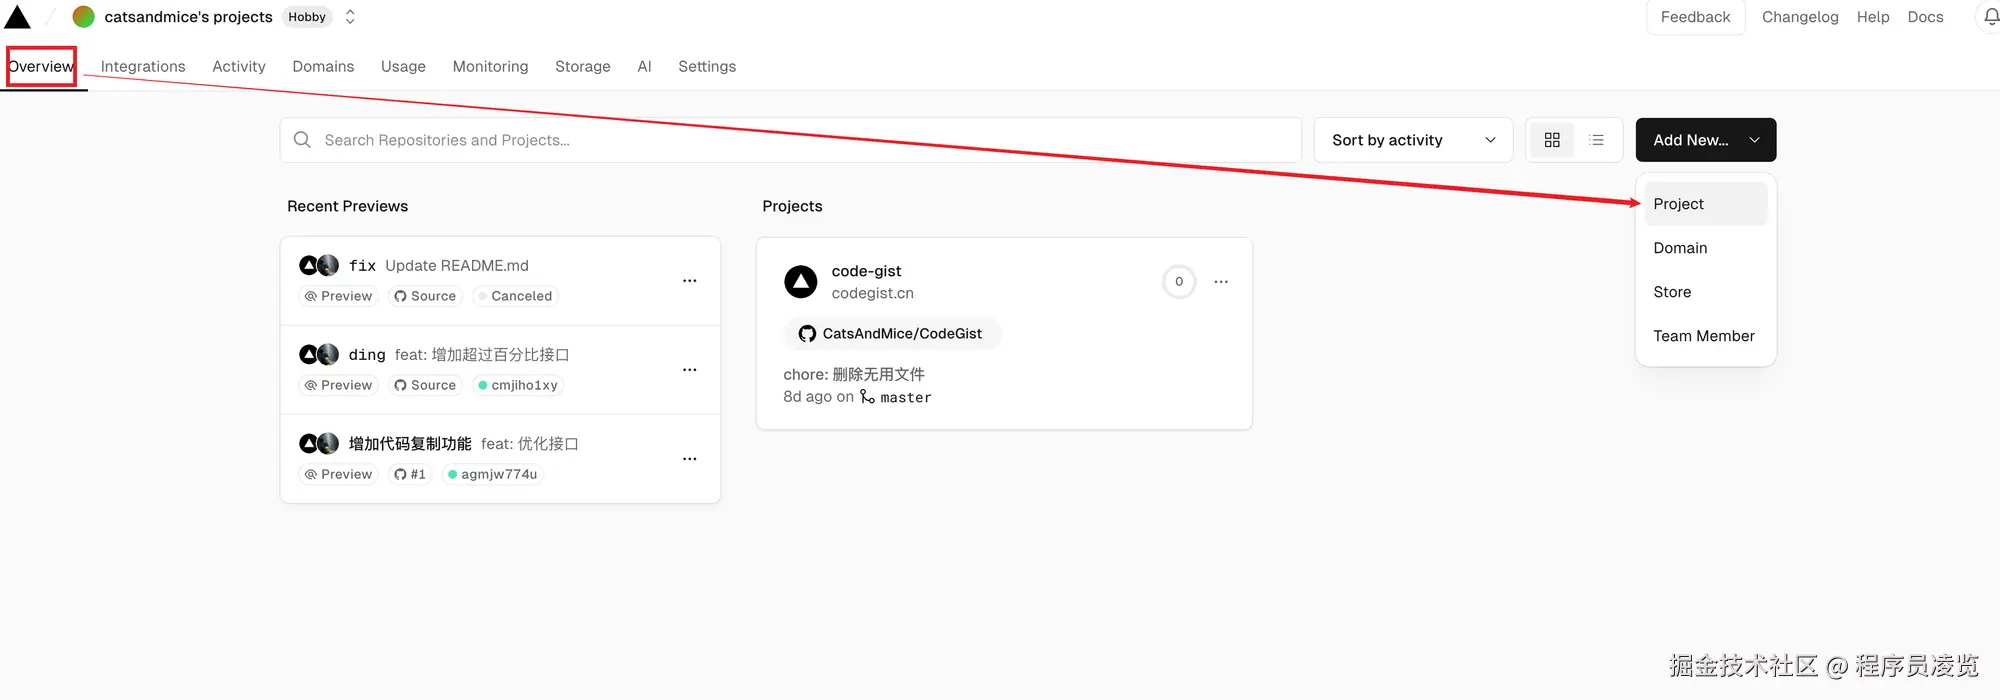2000x700 pixels.
Task: Focus the Search Repositories and Projects field
Action: pyautogui.click(x=790, y=140)
